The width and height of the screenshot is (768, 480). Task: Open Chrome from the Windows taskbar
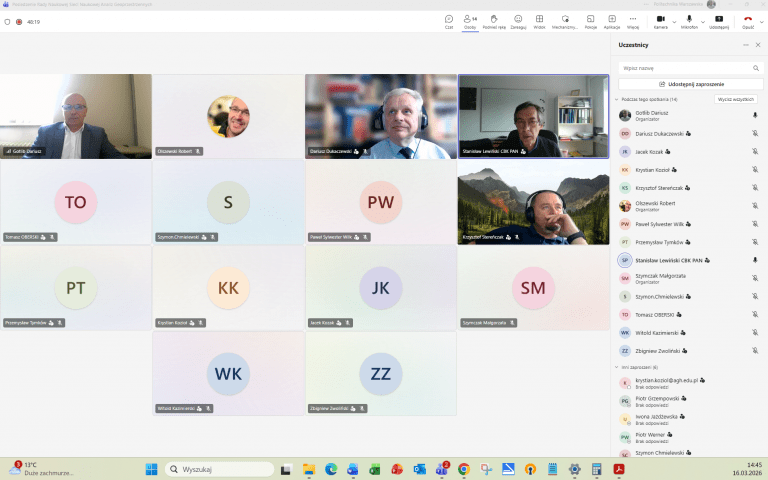(463, 469)
